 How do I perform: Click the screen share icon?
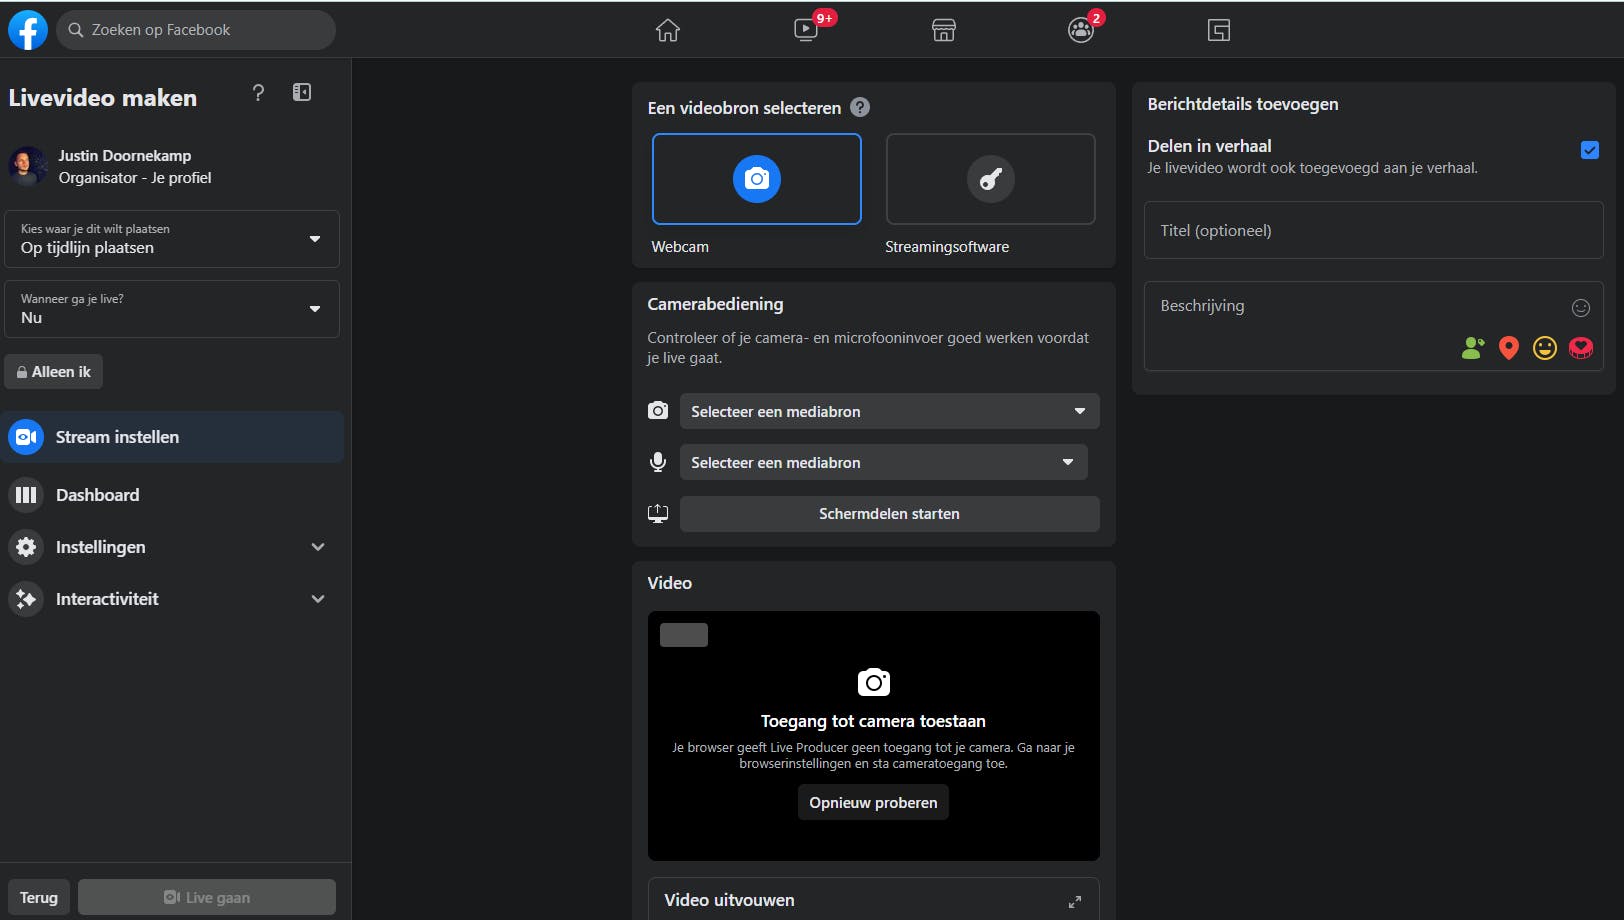tap(658, 513)
